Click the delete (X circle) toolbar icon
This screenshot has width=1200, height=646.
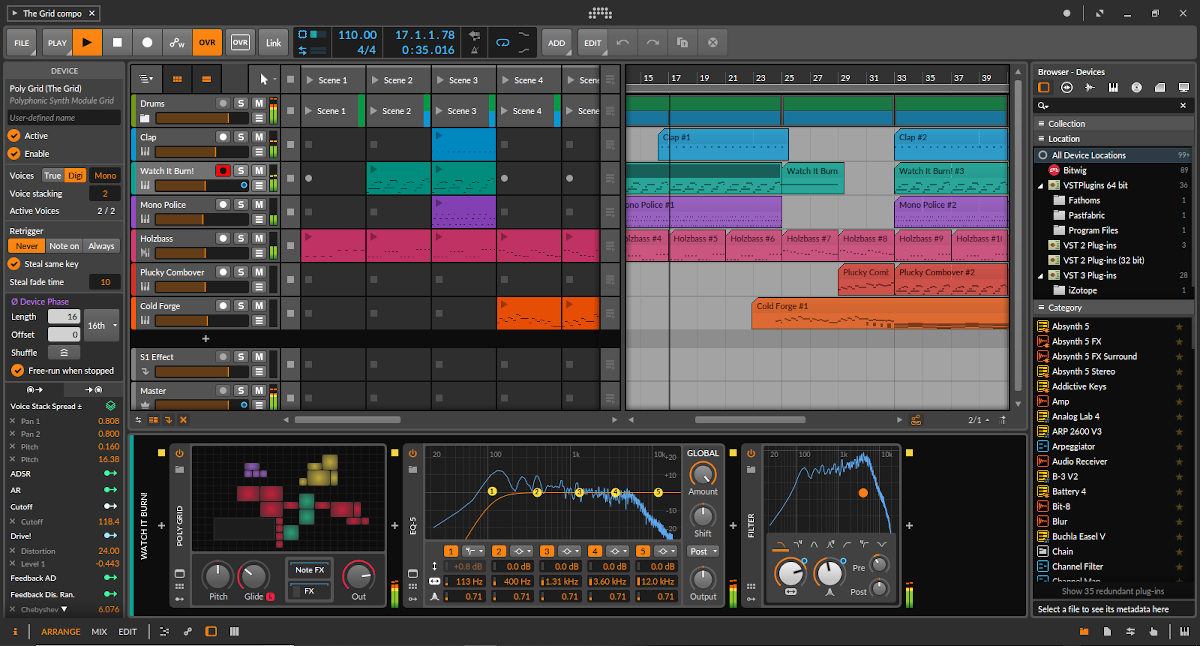click(713, 43)
